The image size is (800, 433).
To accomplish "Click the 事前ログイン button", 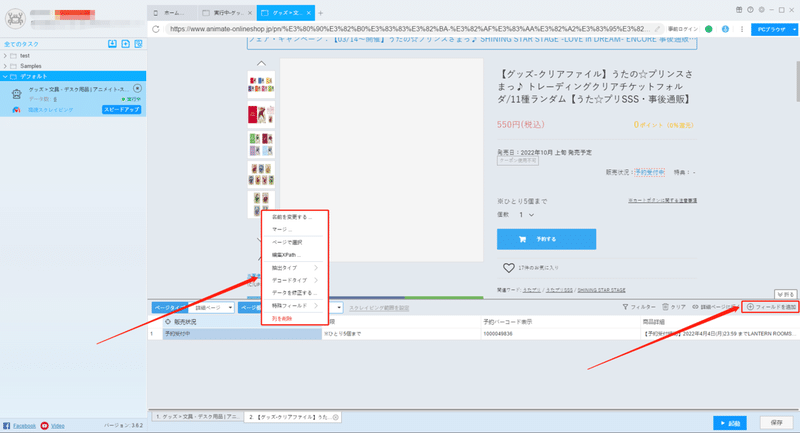I will coord(683,29).
